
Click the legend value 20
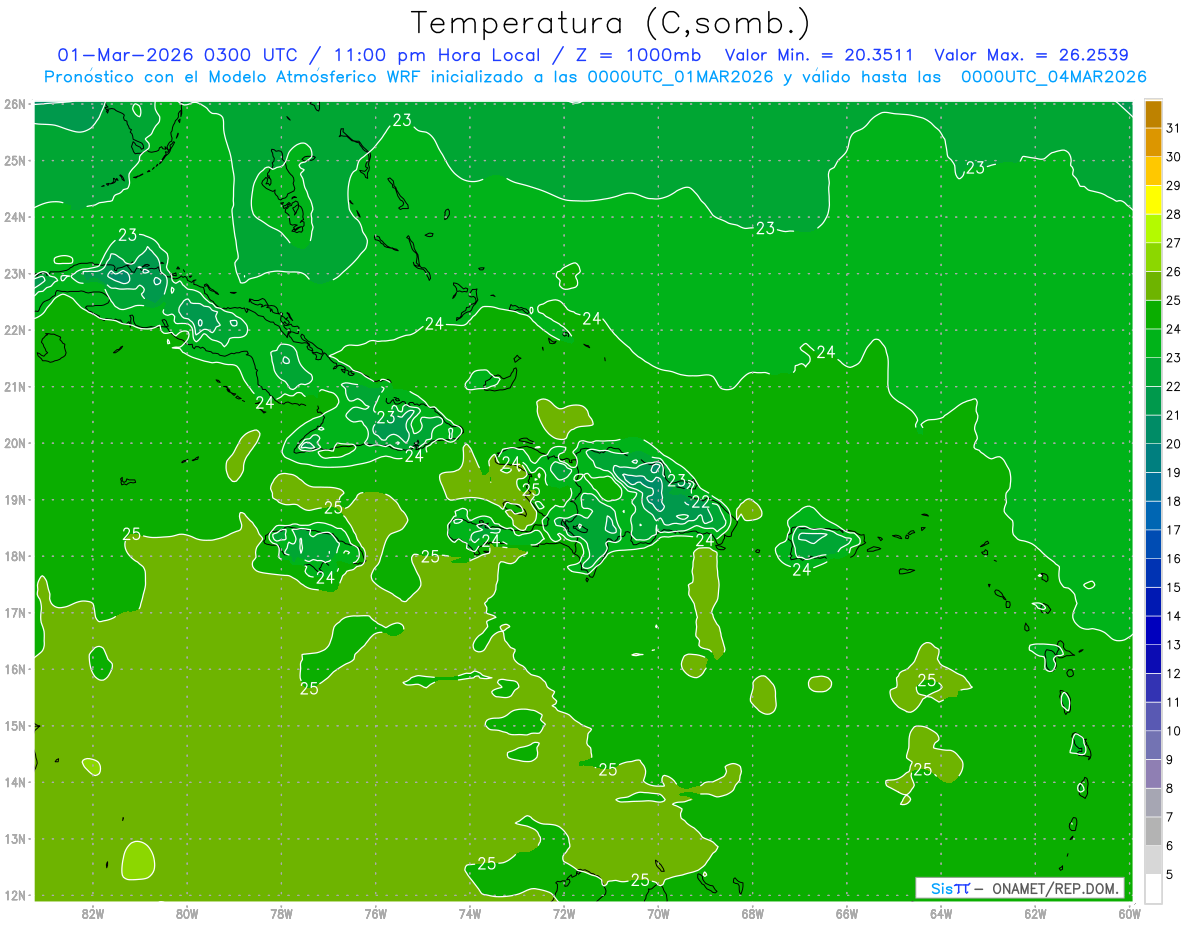point(1173,444)
